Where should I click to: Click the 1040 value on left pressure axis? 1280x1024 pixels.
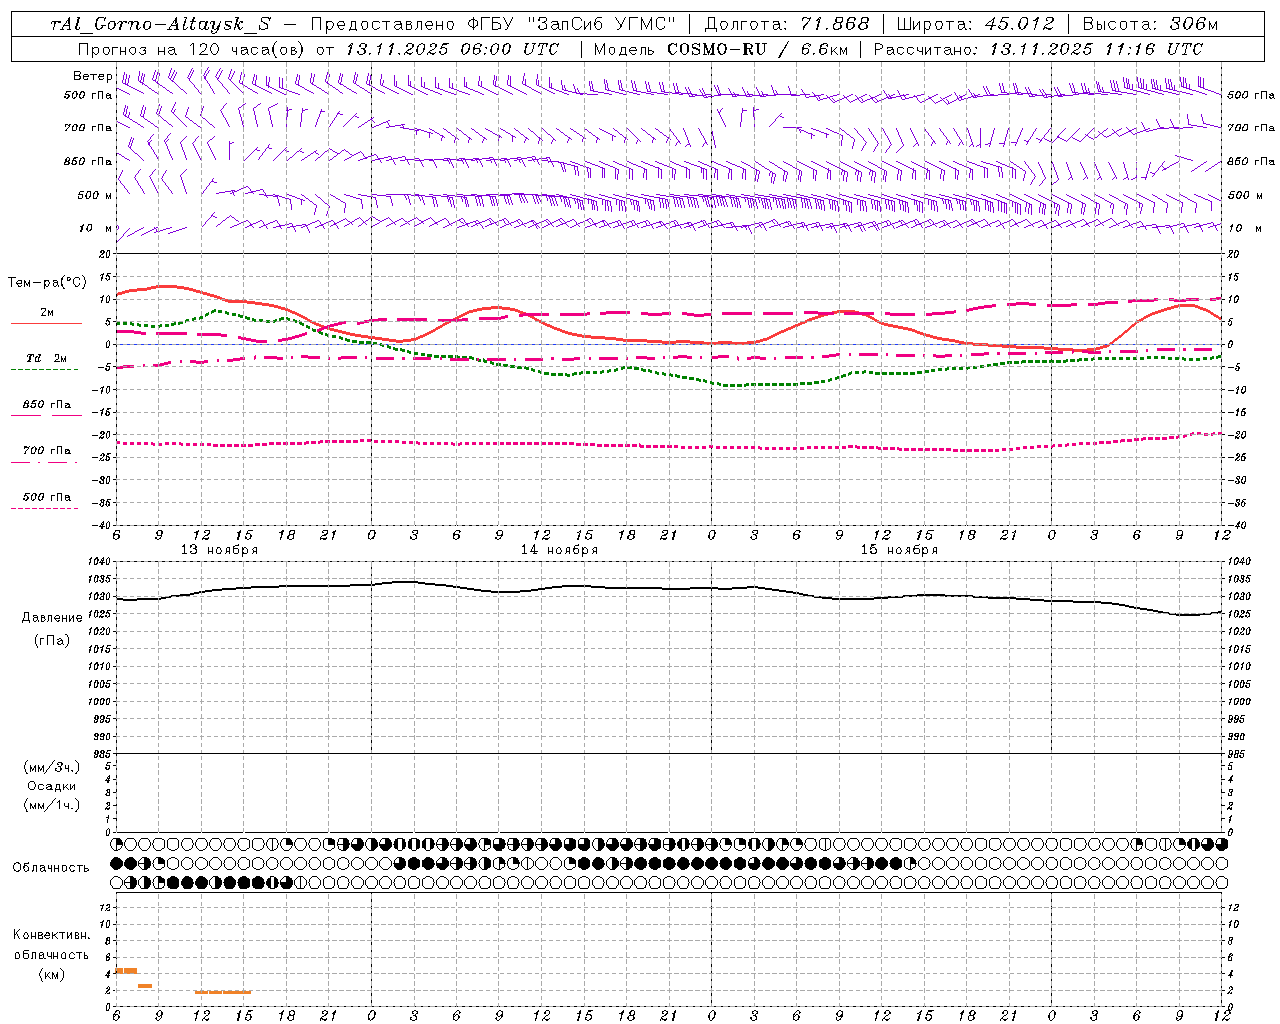coord(99,562)
